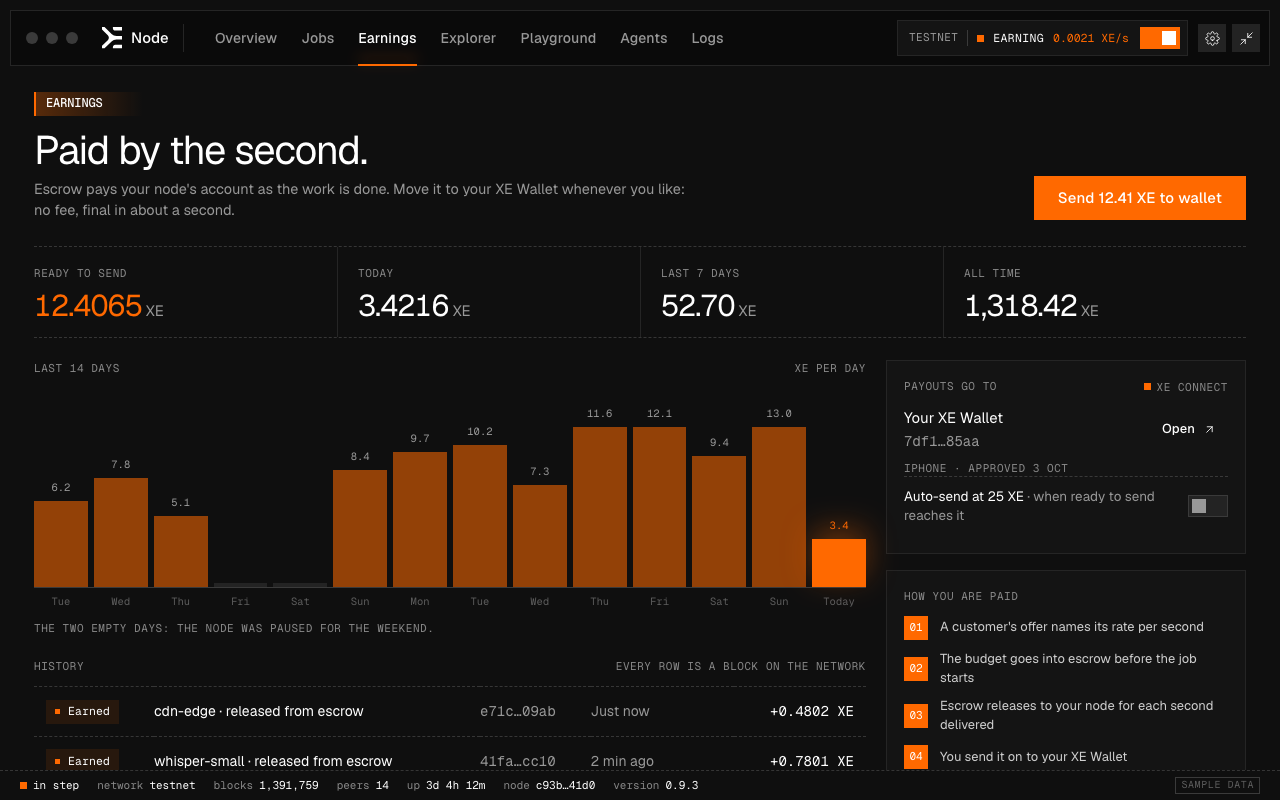The height and width of the screenshot is (800, 1280).
Task: Click the collapse window arrows icon
Action: 1246,38
